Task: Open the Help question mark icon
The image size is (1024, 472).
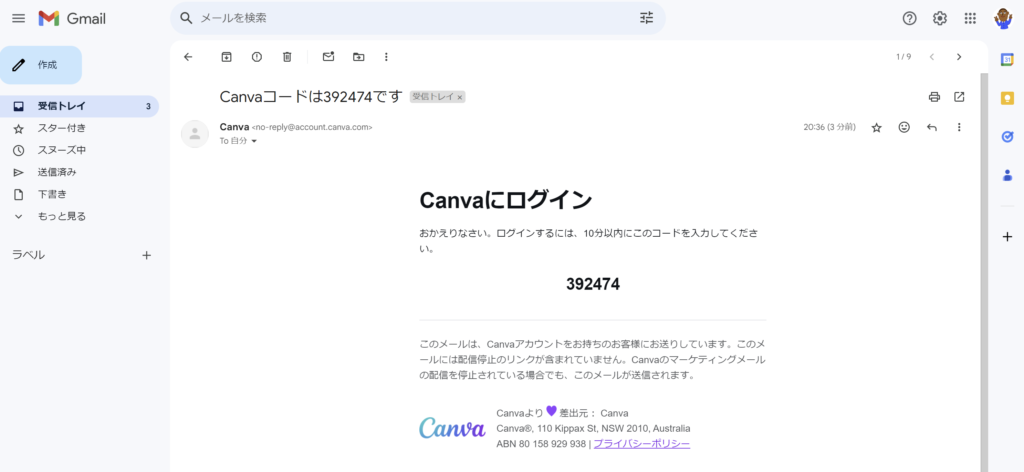Action: 909,18
